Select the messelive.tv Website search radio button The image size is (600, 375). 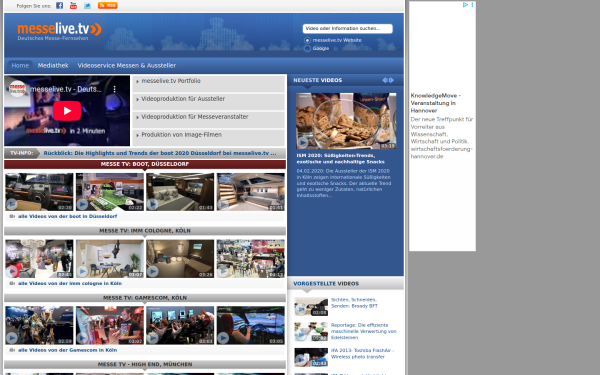click(x=307, y=40)
